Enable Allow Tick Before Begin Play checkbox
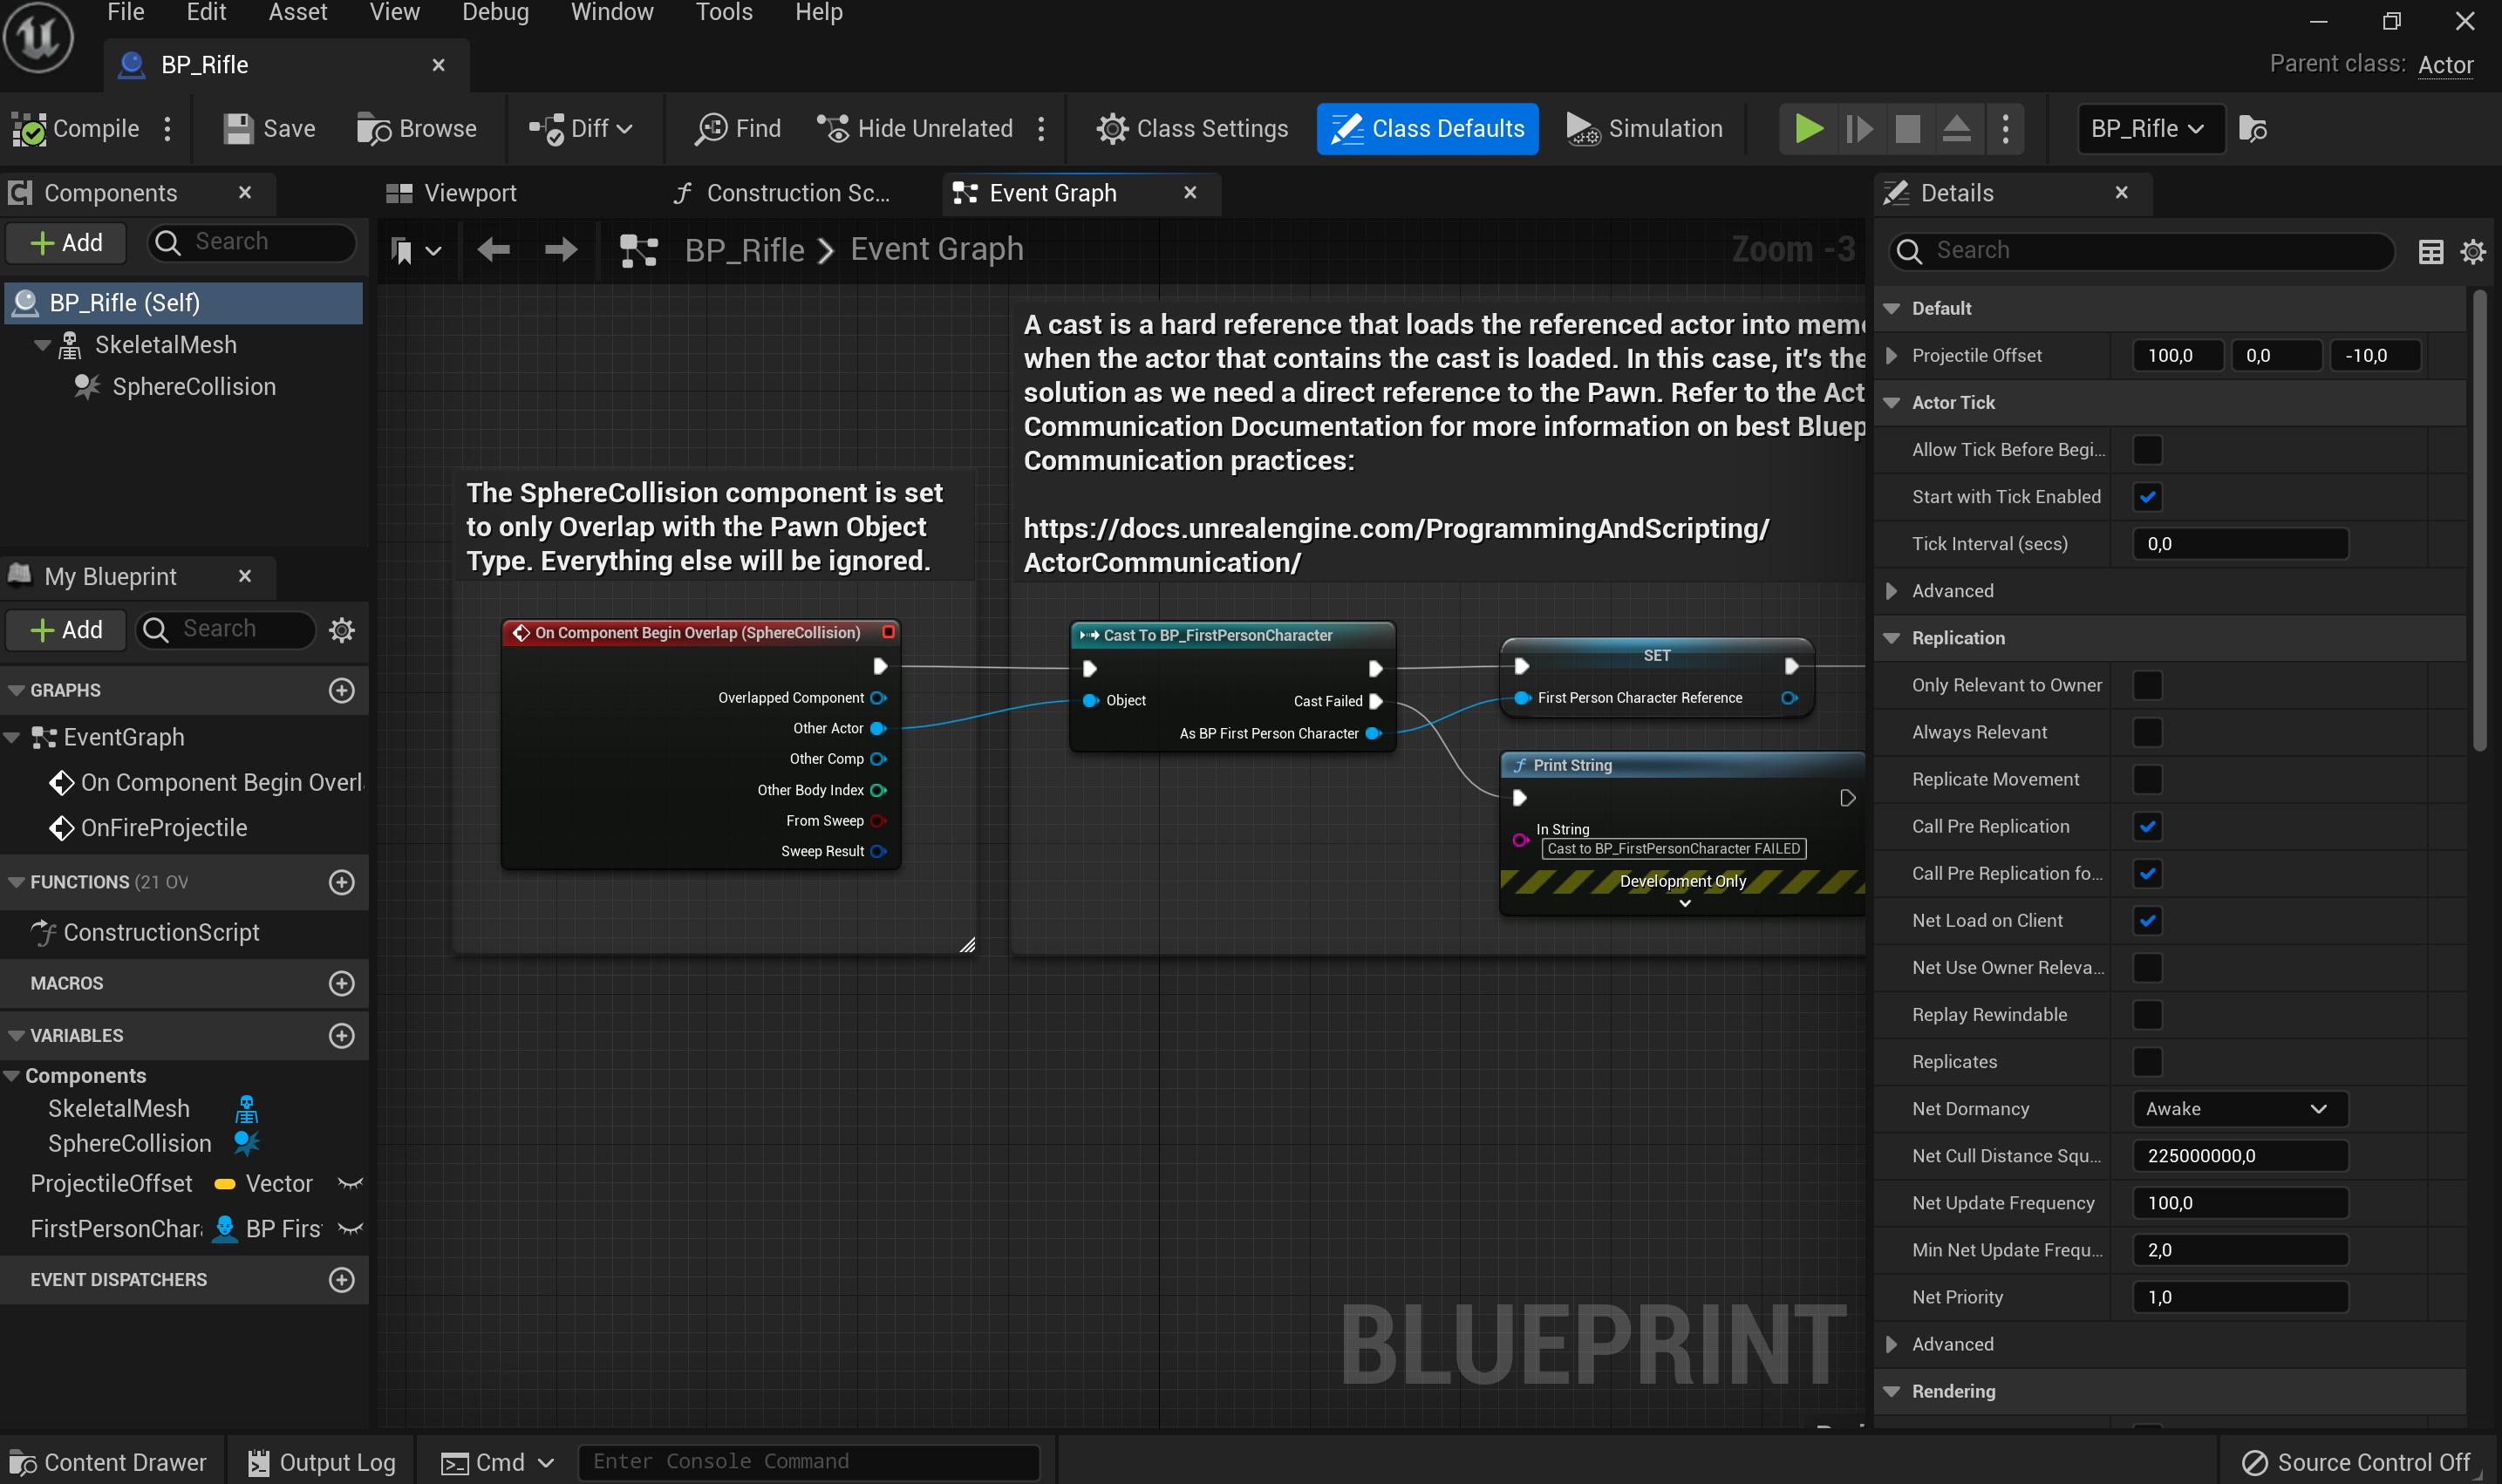Screen dimensions: 2502x1484 point(2147,450)
